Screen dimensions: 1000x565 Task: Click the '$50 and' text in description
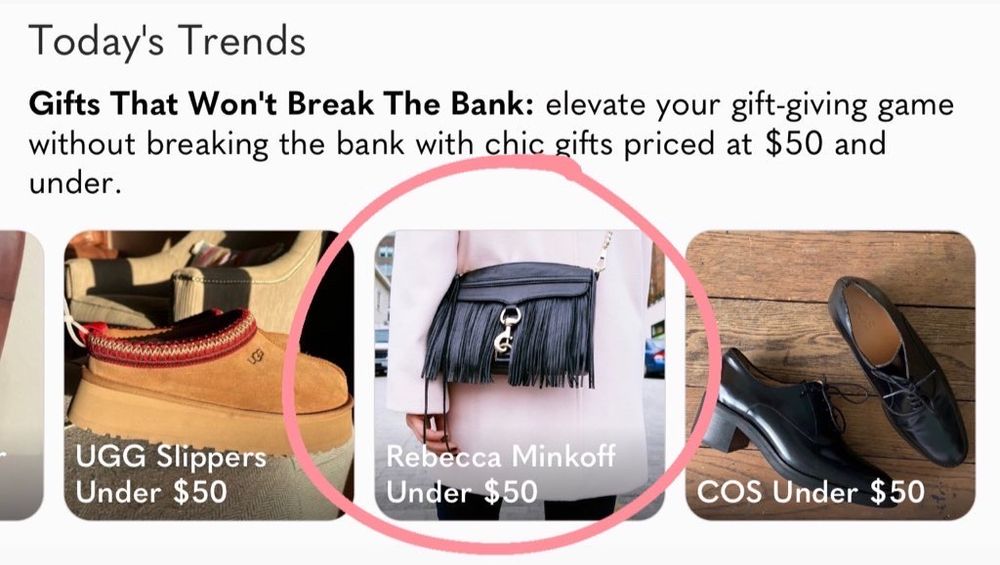click(x=825, y=143)
